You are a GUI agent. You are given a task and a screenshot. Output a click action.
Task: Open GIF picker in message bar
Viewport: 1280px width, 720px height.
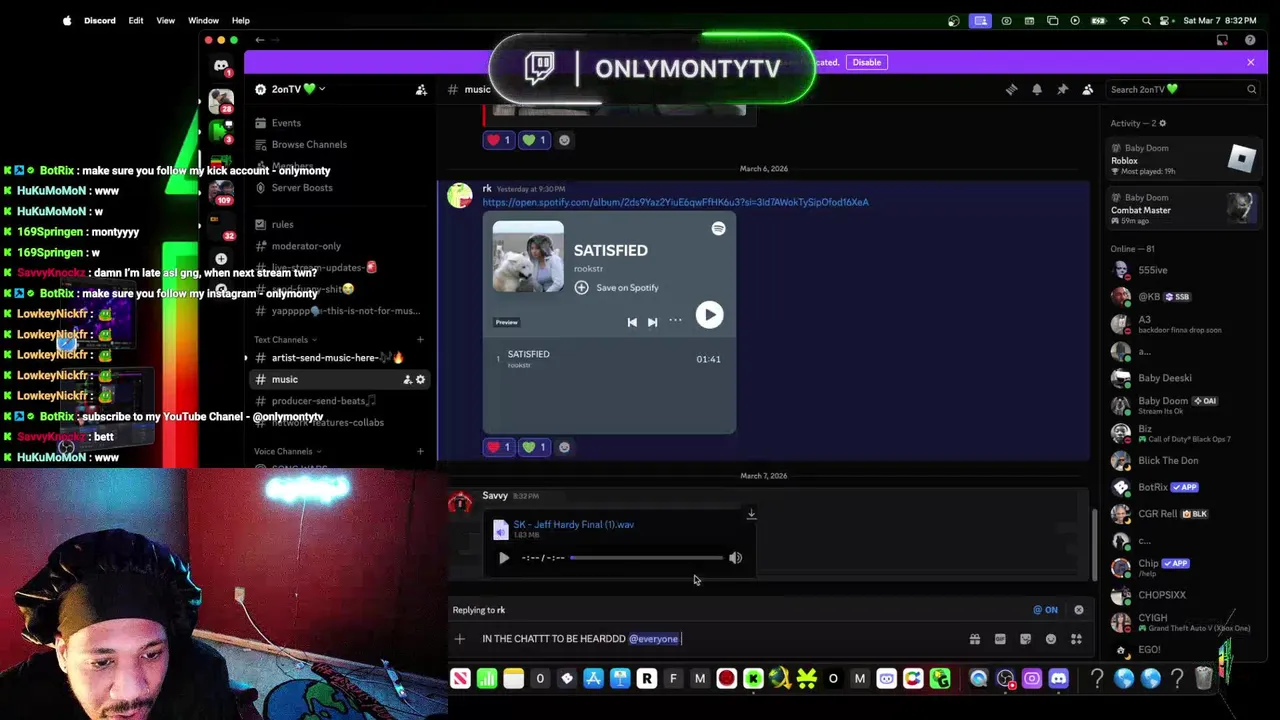[x=1000, y=639]
